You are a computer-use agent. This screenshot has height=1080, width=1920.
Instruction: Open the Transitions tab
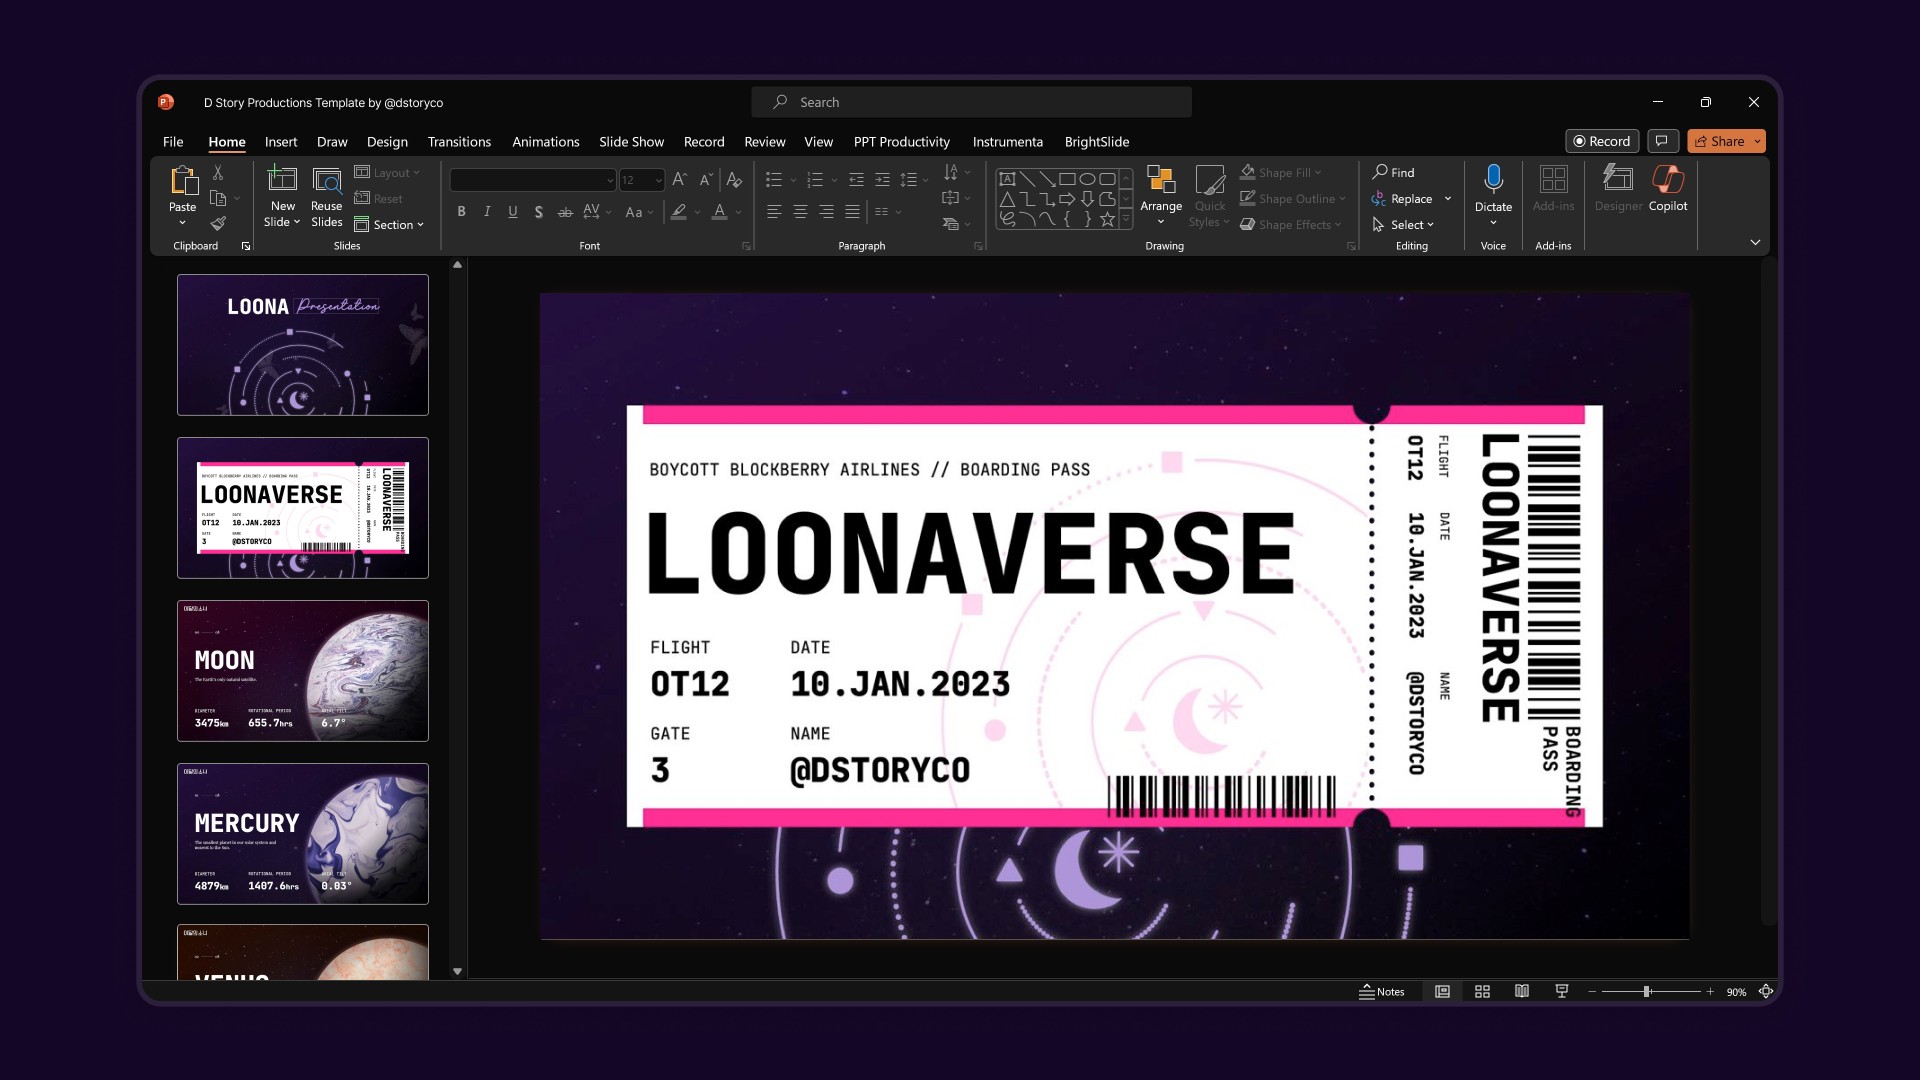point(459,142)
